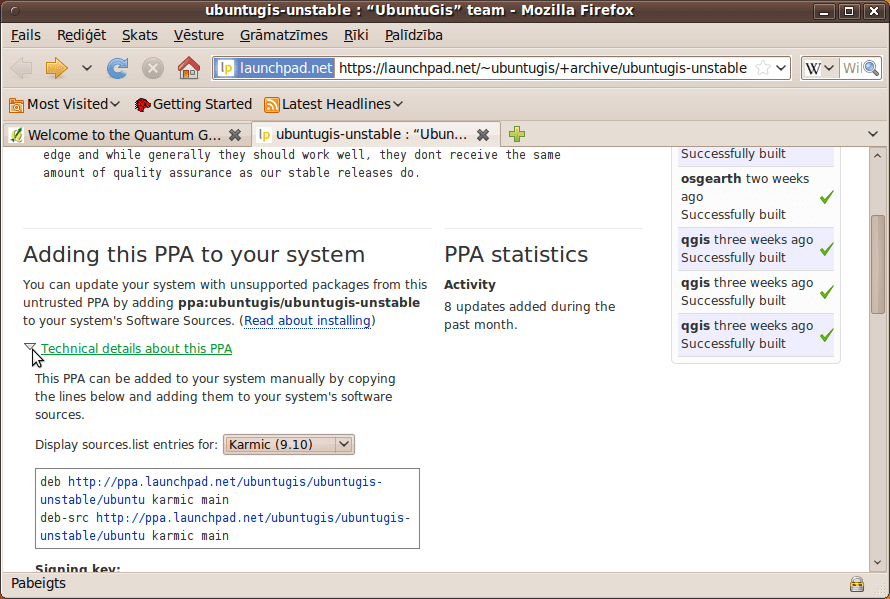Viewport: 890px width, 599px height.
Task: Open the Rīki menu
Action: [356, 35]
